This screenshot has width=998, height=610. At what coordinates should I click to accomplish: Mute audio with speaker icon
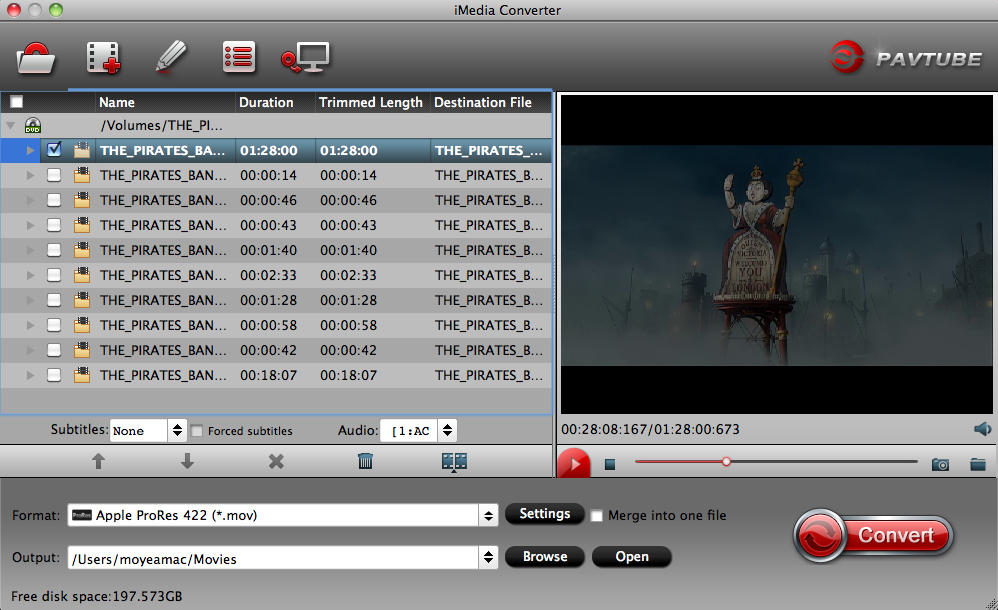point(982,429)
